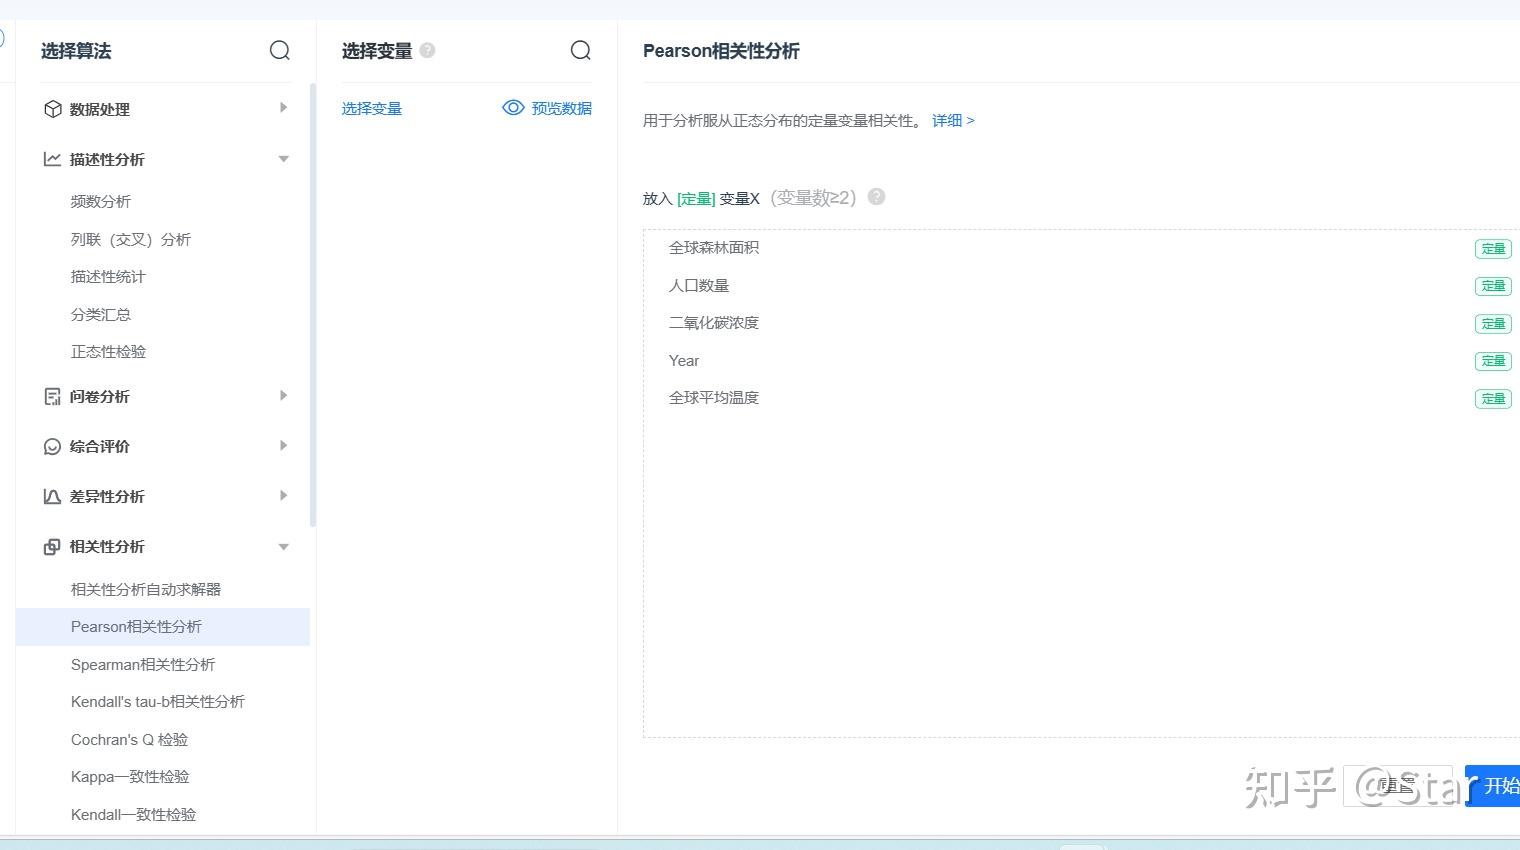Click the 差异性分析 curve icon
This screenshot has width=1520, height=850.
coord(53,497)
